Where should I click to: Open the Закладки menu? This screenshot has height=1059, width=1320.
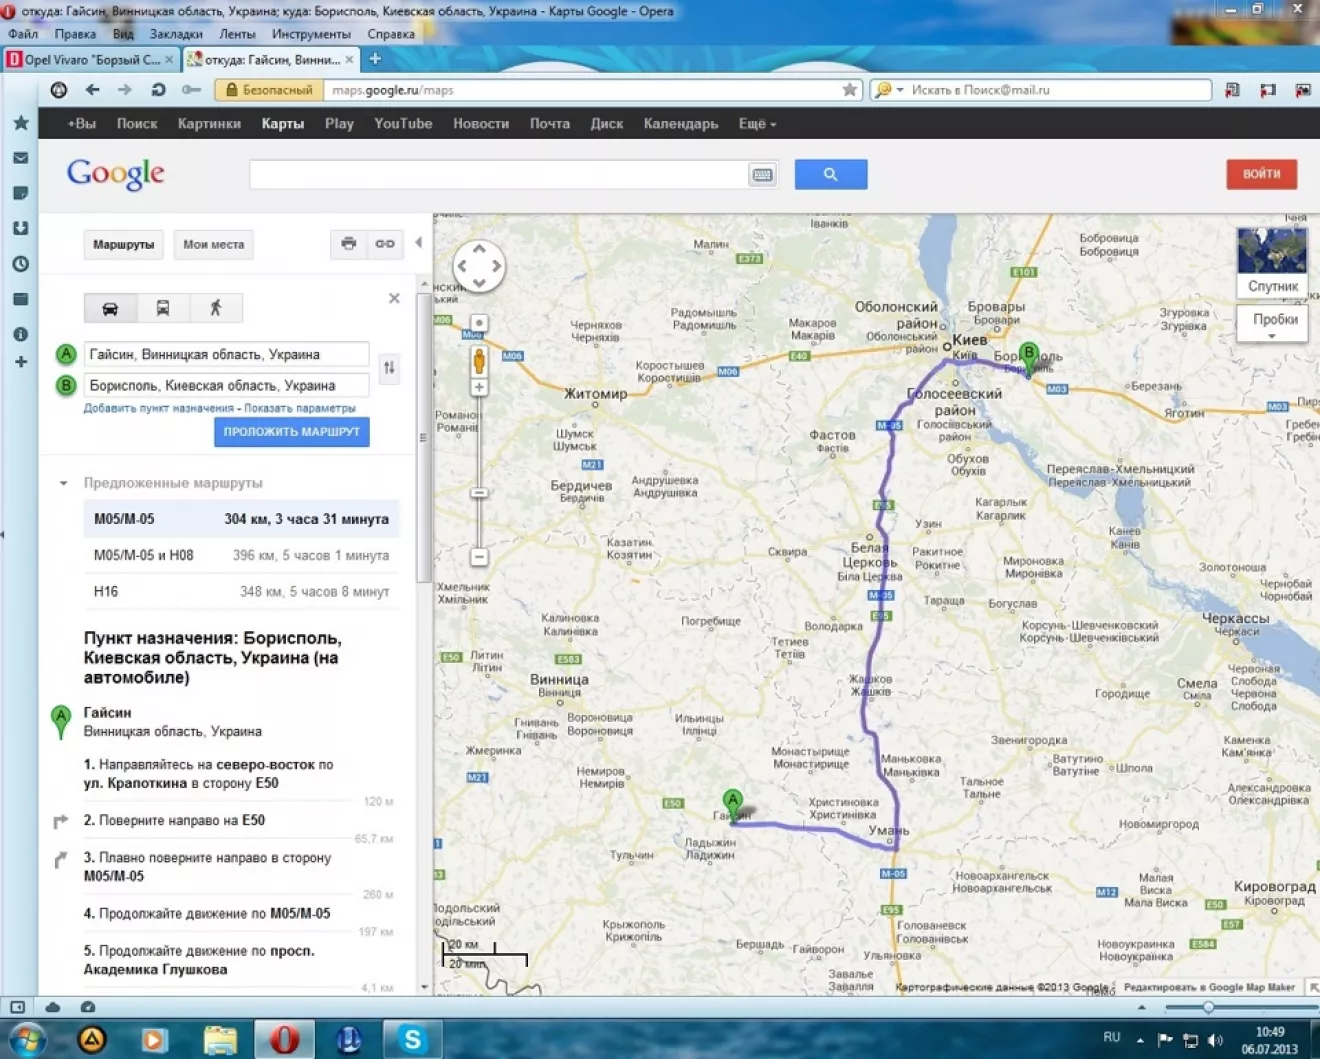pos(176,34)
